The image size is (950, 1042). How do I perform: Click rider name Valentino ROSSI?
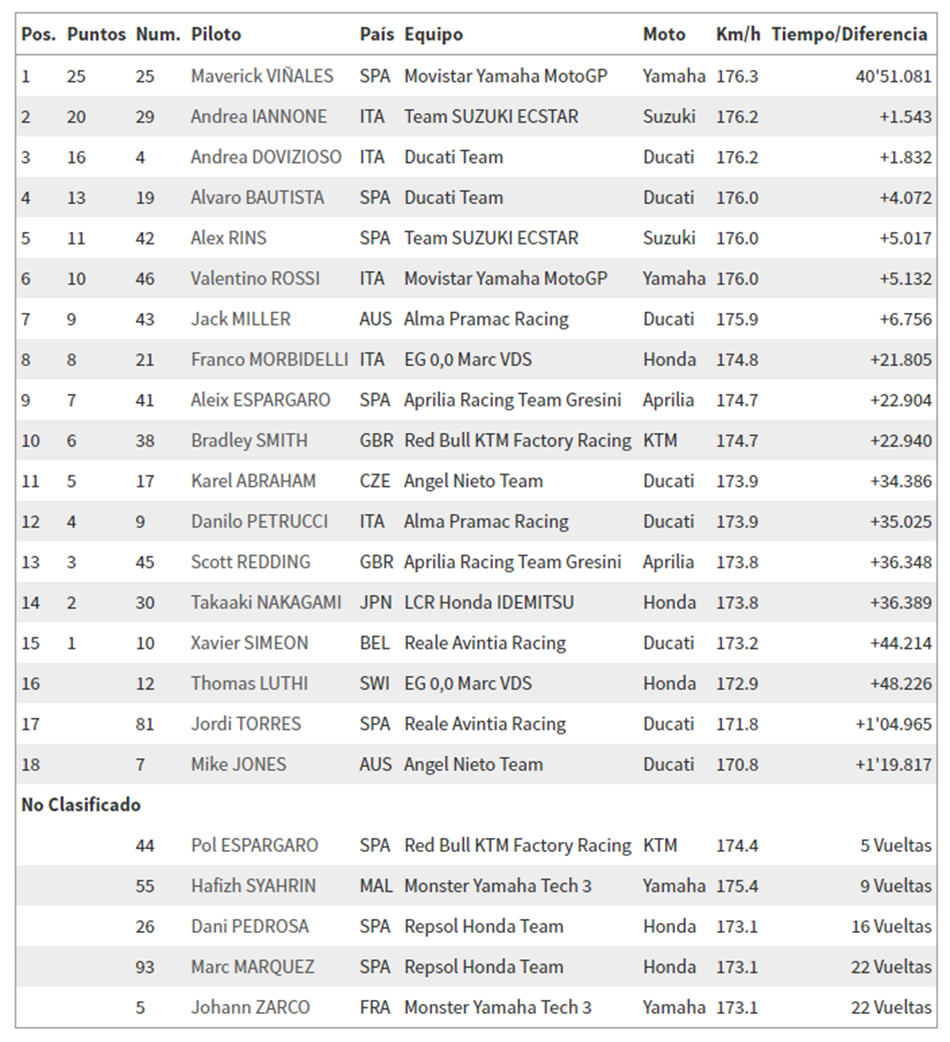click(255, 278)
